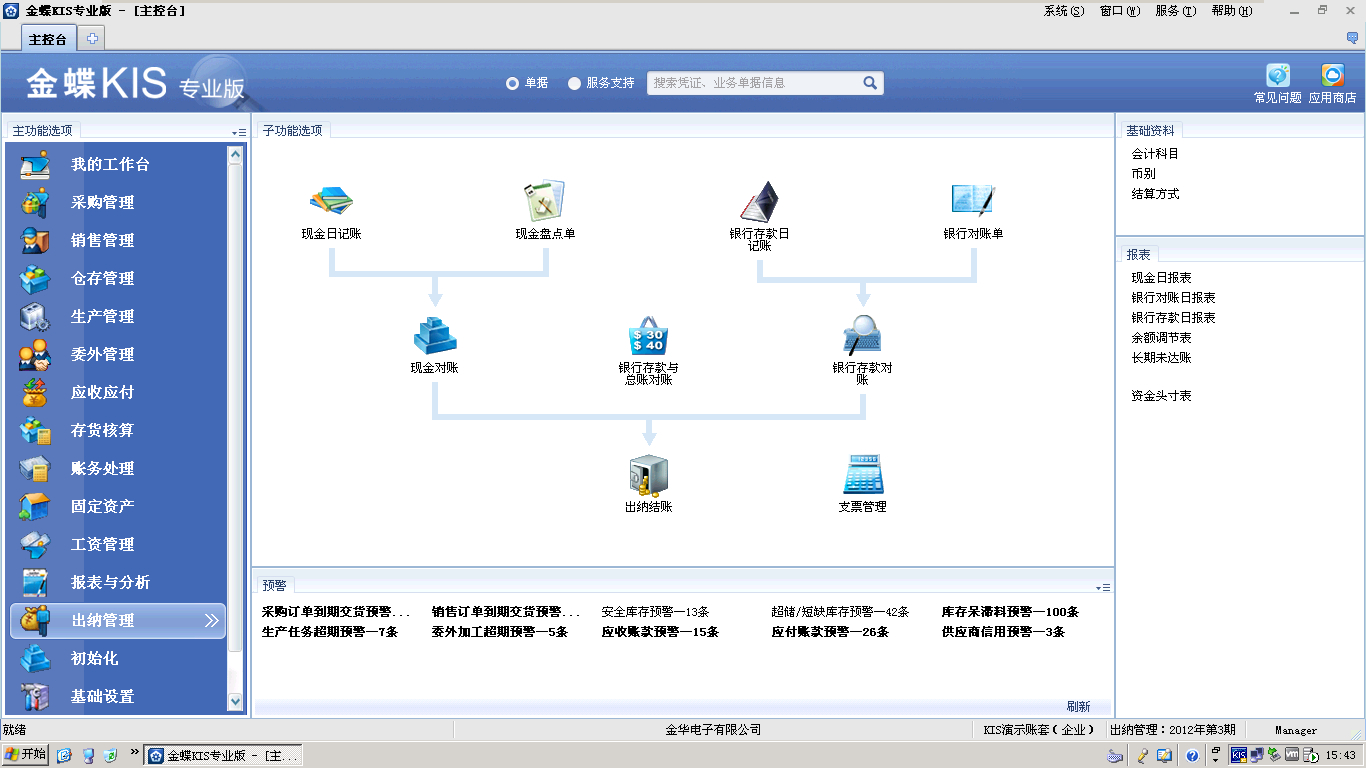Viewport: 1366px width, 768px height.
Task: Switch to the 主控台 tab
Action: coord(48,39)
